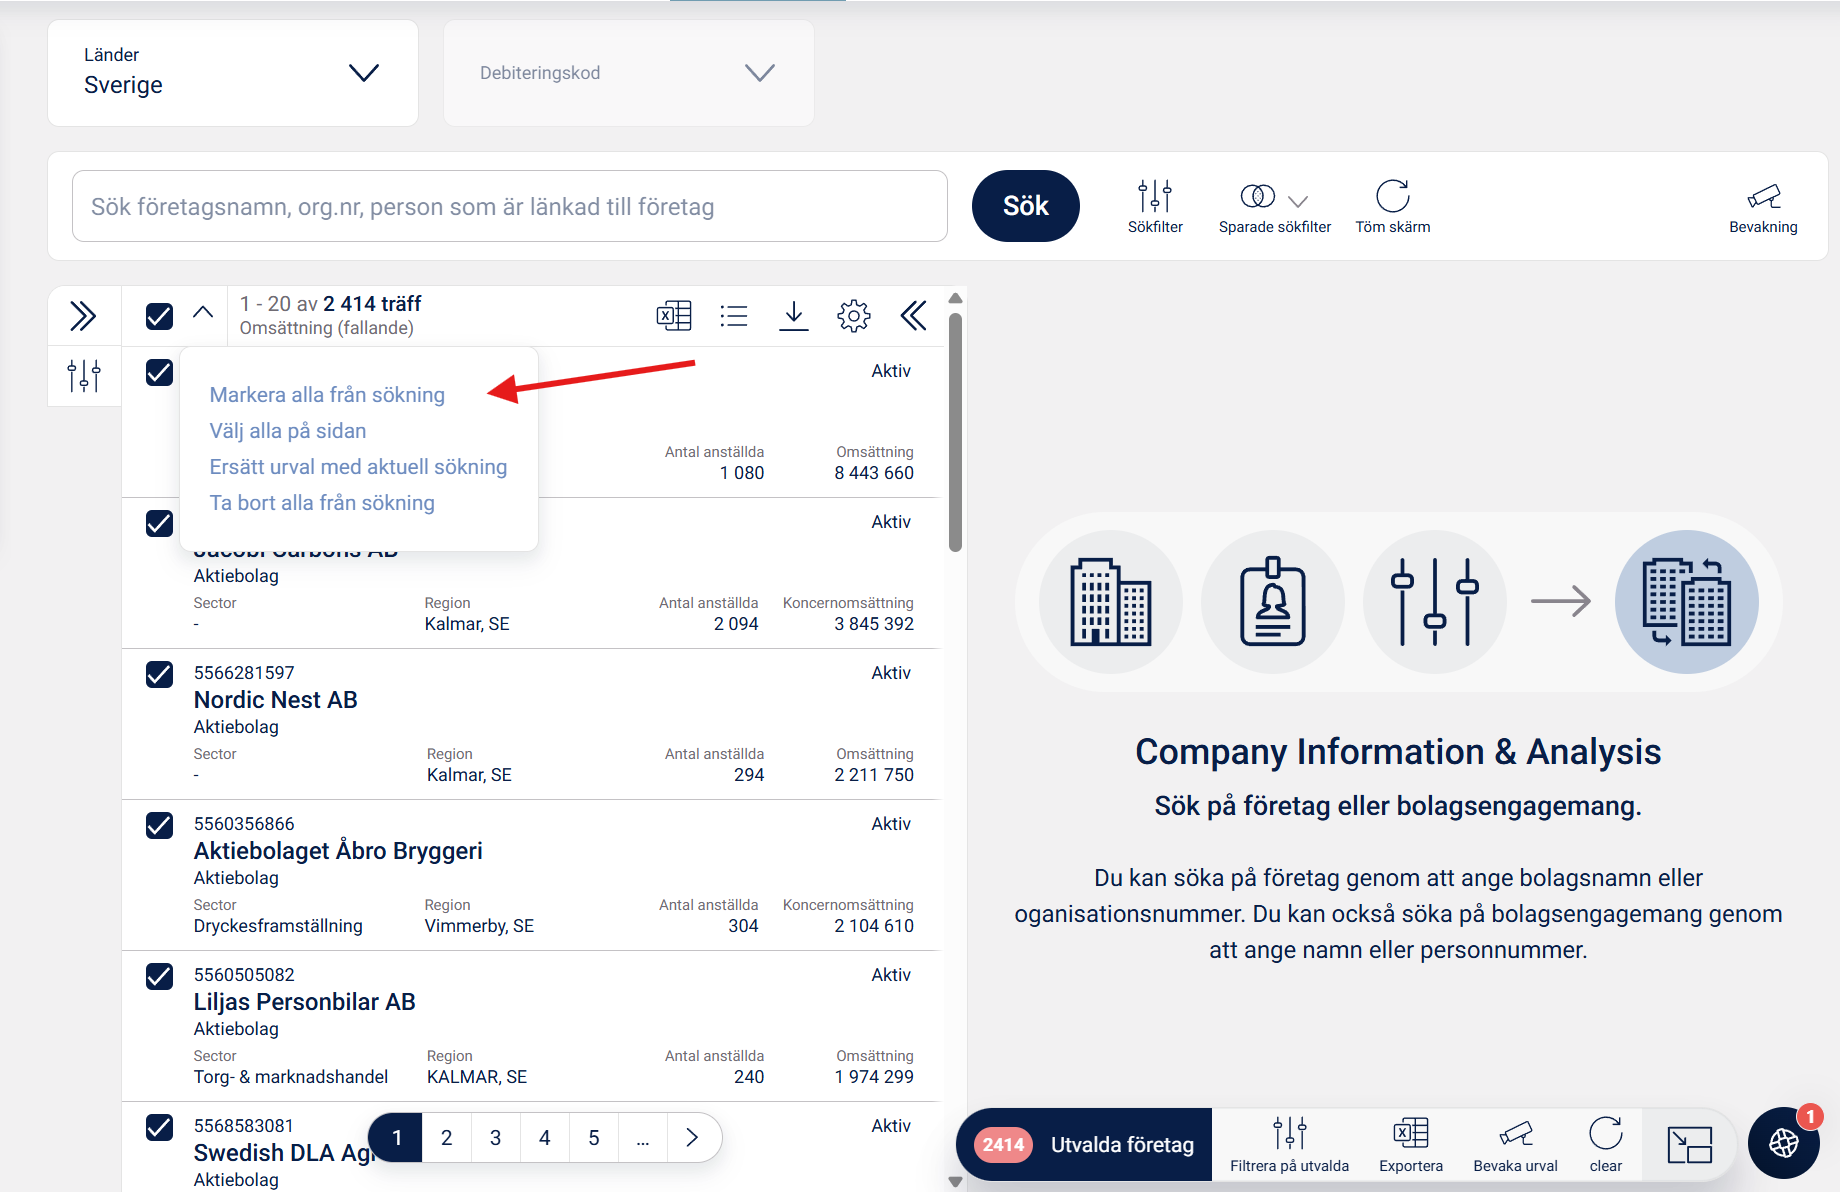
Task: Expand the Debiteringskod dropdown
Action: [x=629, y=73]
